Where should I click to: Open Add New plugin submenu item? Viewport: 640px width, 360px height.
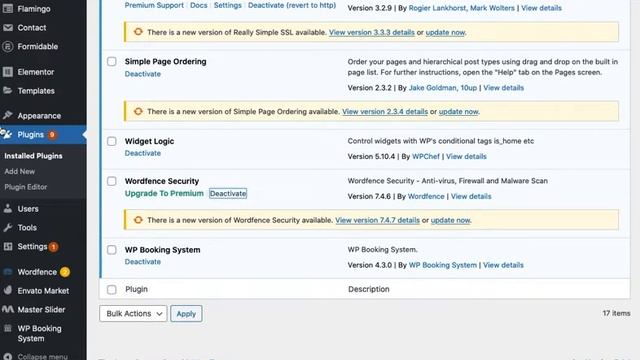coord(20,171)
